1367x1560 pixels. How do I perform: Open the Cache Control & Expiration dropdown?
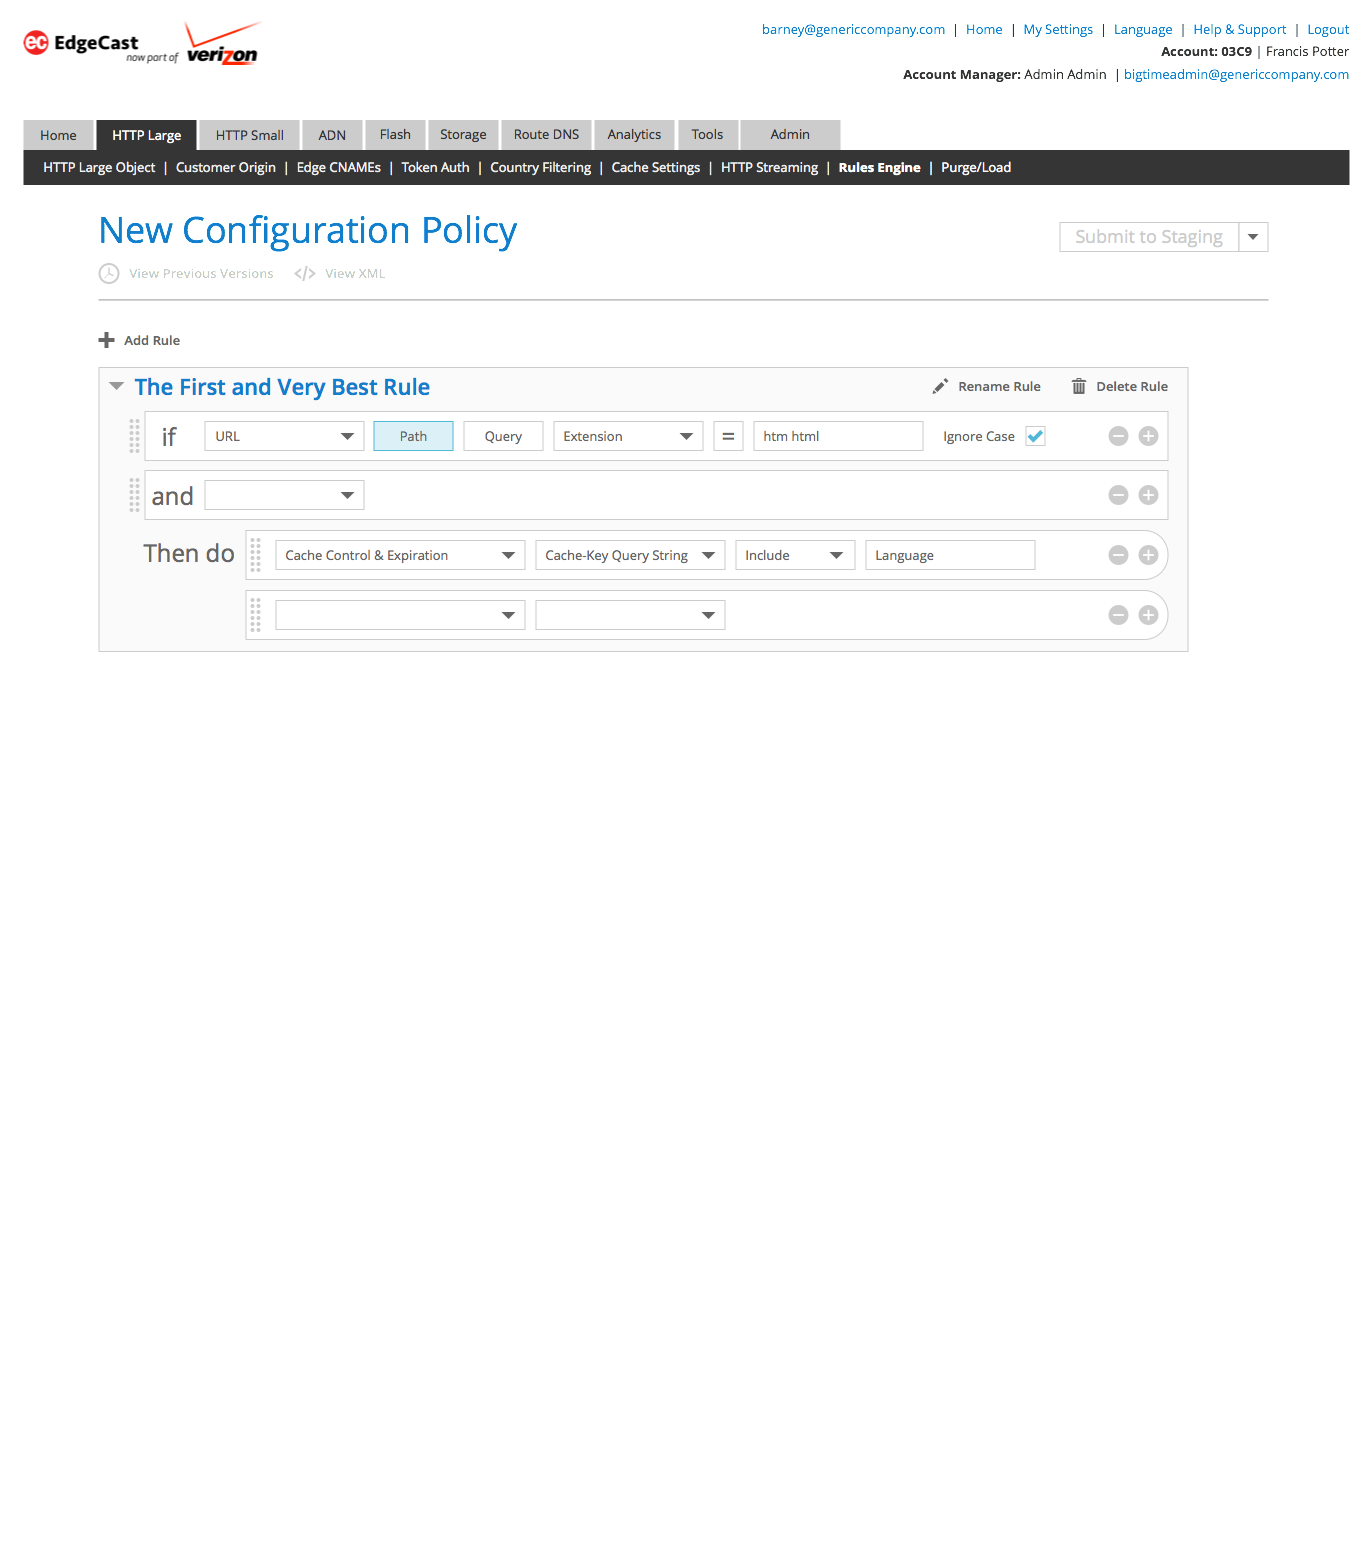[x=400, y=555]
